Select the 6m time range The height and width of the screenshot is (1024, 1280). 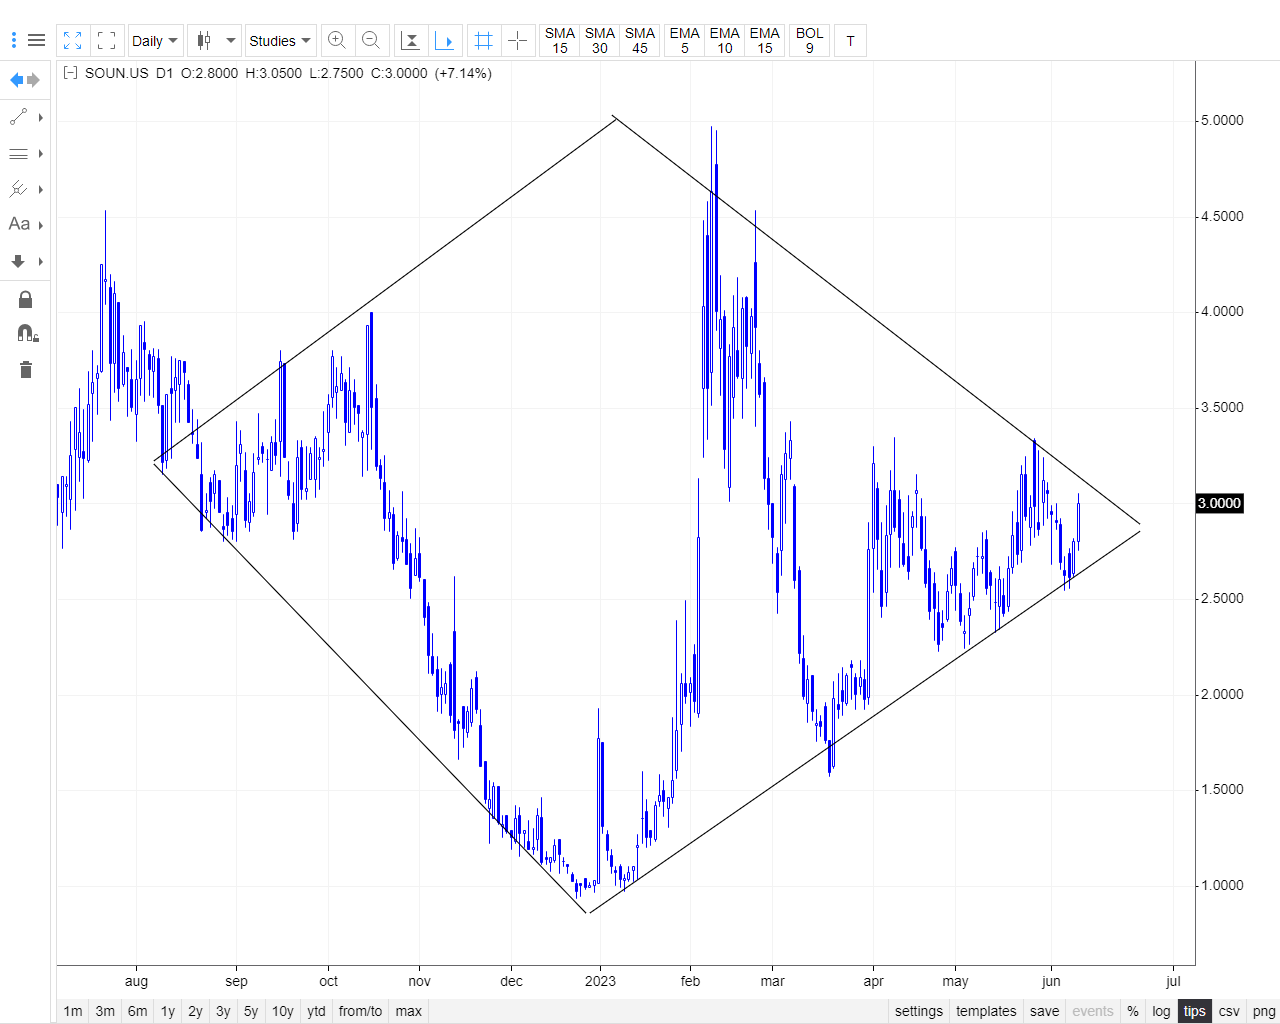pyautogui.click(x=137, y=1011)
